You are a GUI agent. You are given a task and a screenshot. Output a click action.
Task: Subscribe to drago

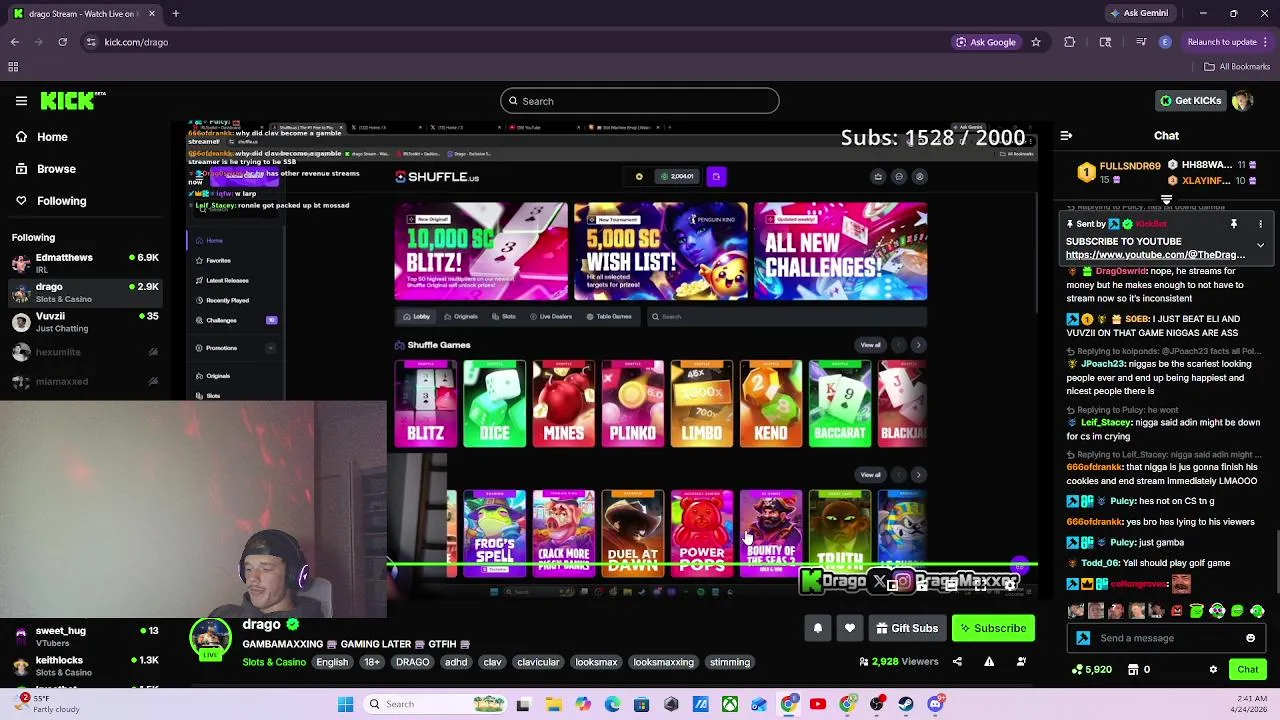click(993, 628)
